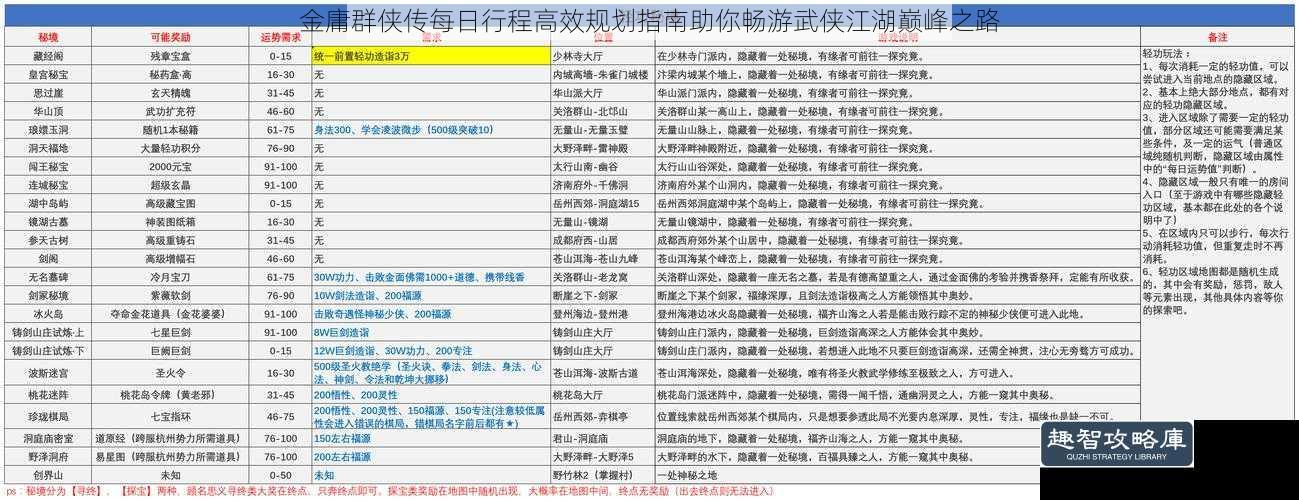
Task: Select the 铸剑山庄试炼·上 cell
Action: [48, 332]
